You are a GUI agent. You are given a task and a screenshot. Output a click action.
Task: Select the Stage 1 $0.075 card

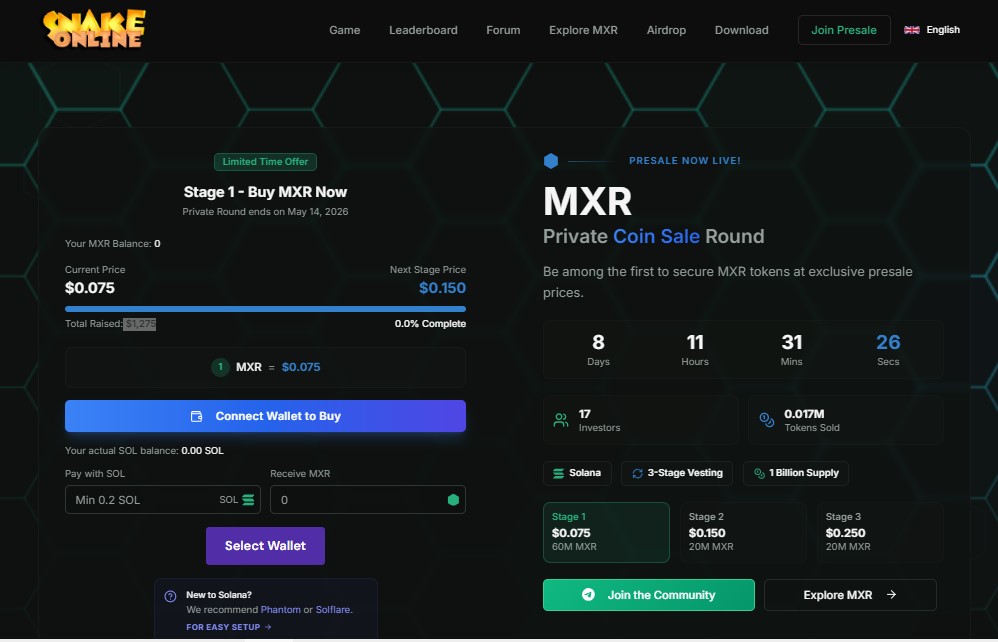pos(606,533)
